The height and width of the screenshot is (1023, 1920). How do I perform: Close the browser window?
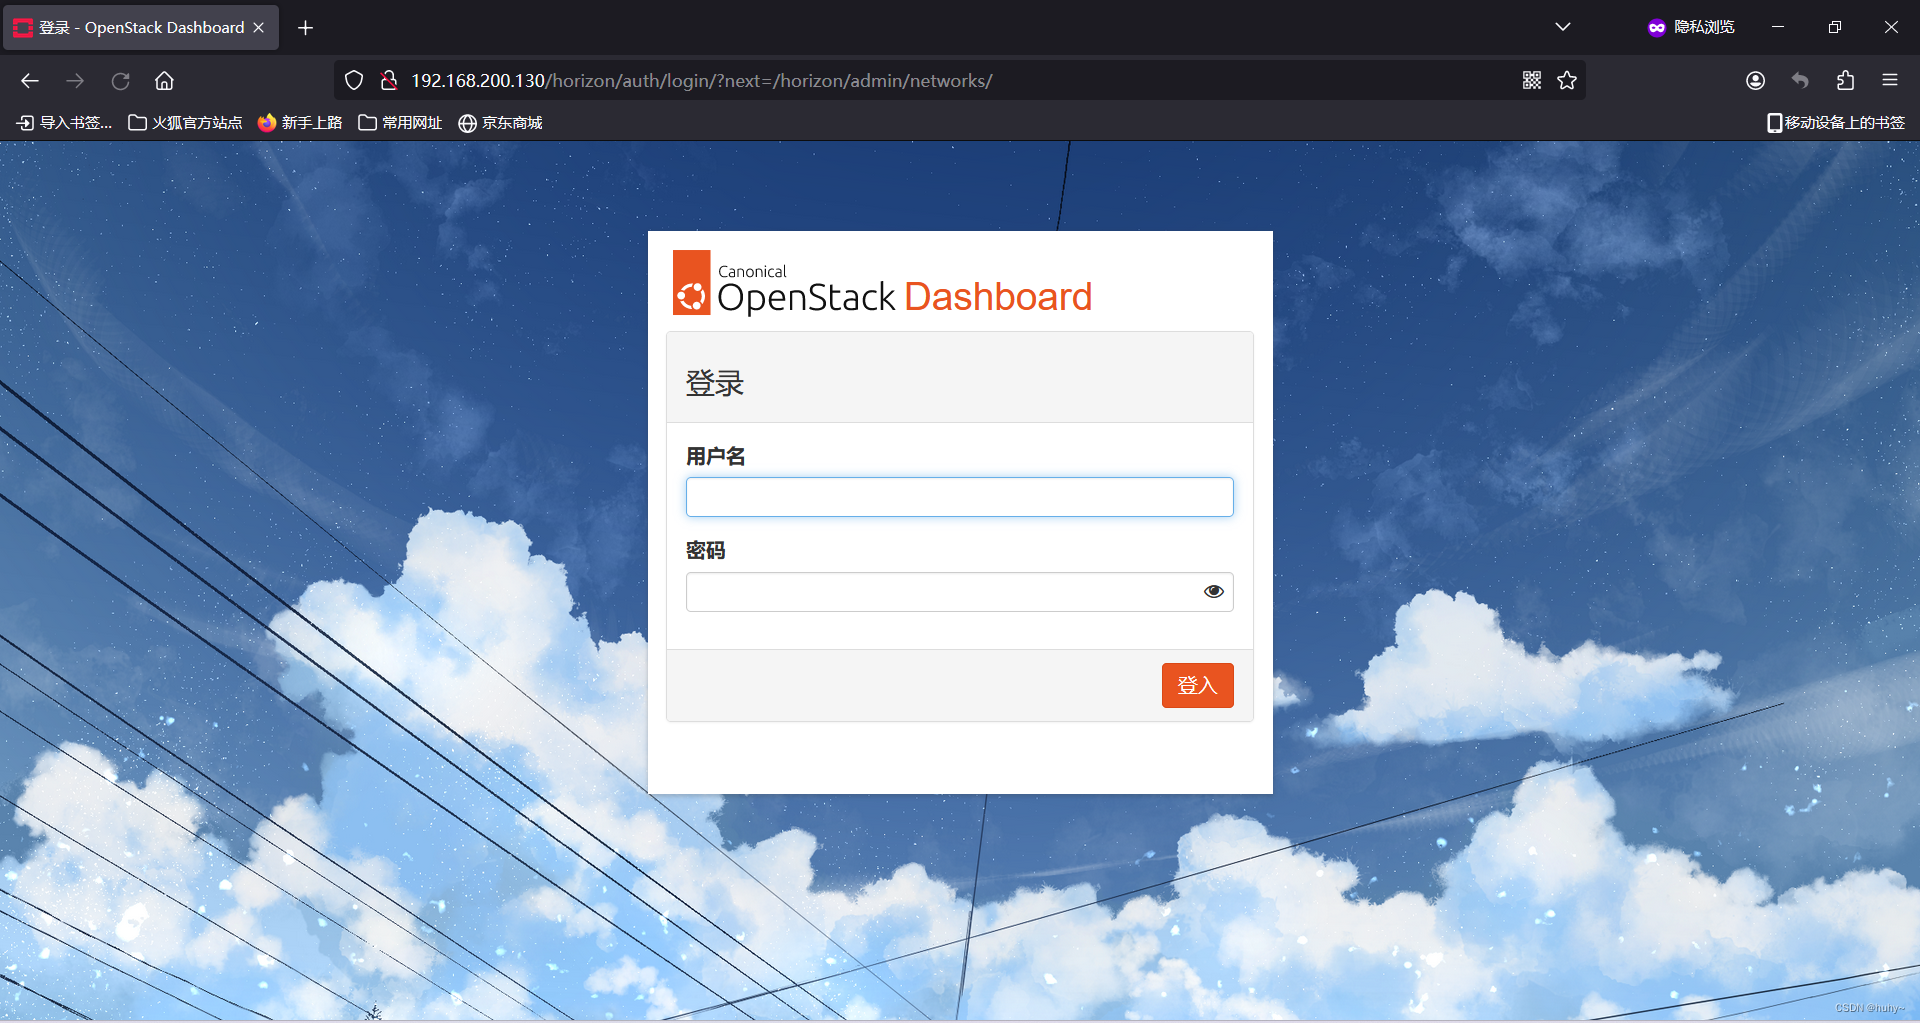click(1891, 27)
